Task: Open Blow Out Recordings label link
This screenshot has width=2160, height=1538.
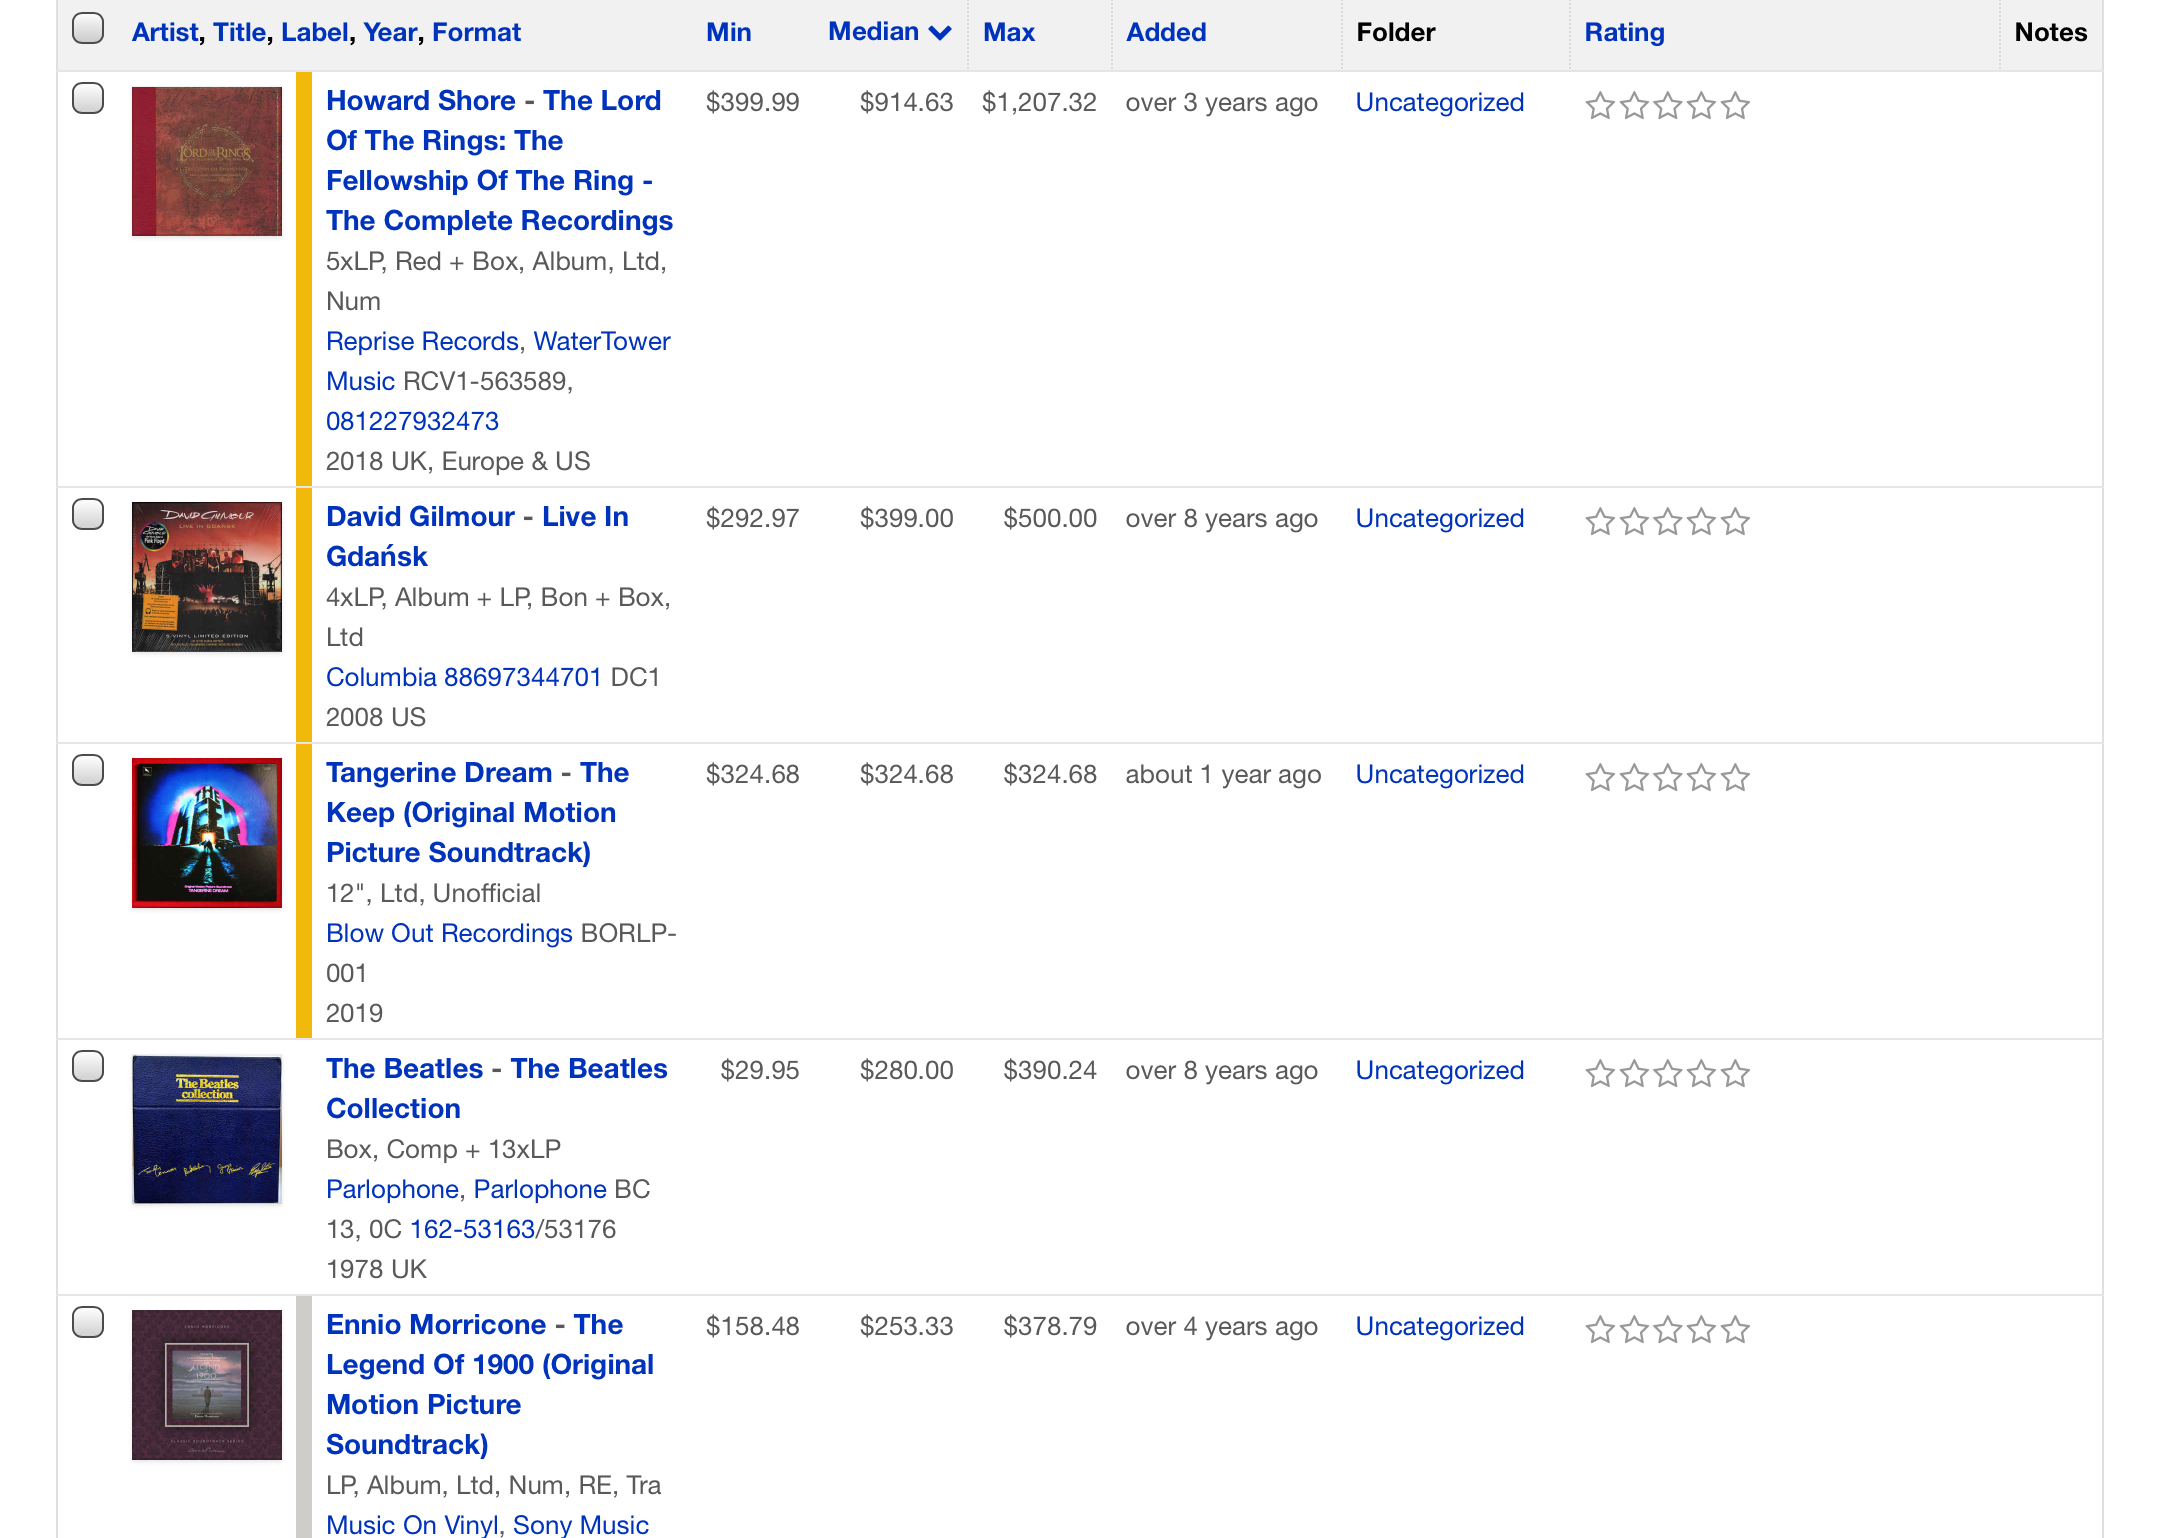Action: click(x=449, y=933)
